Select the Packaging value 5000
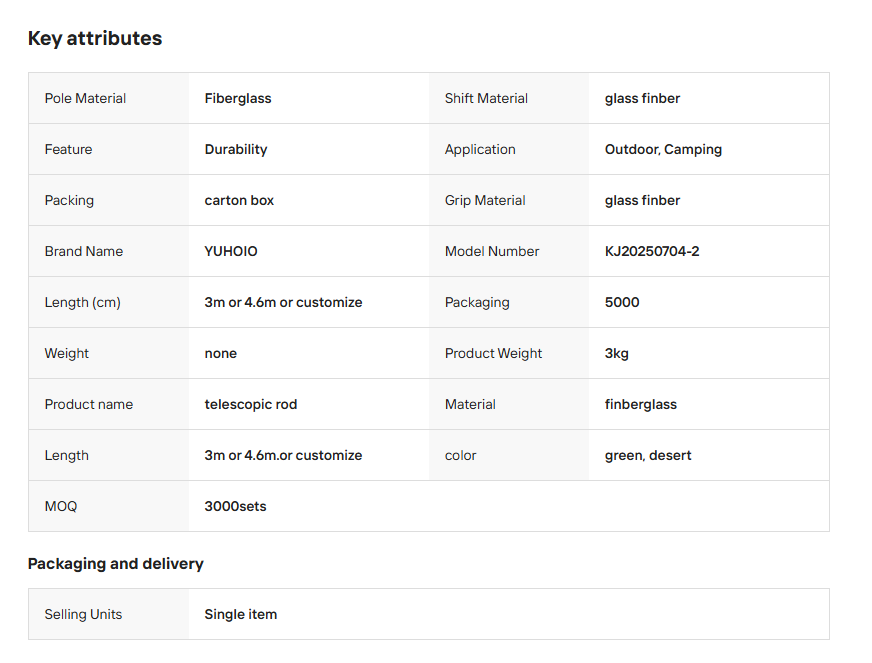 coord(622,302)
